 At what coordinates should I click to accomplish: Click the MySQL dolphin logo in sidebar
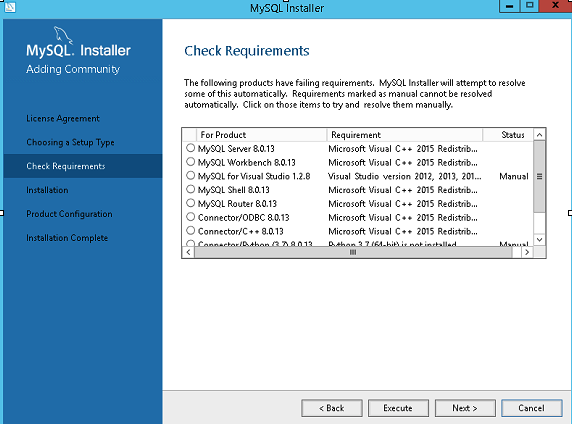tap(63, 35)
